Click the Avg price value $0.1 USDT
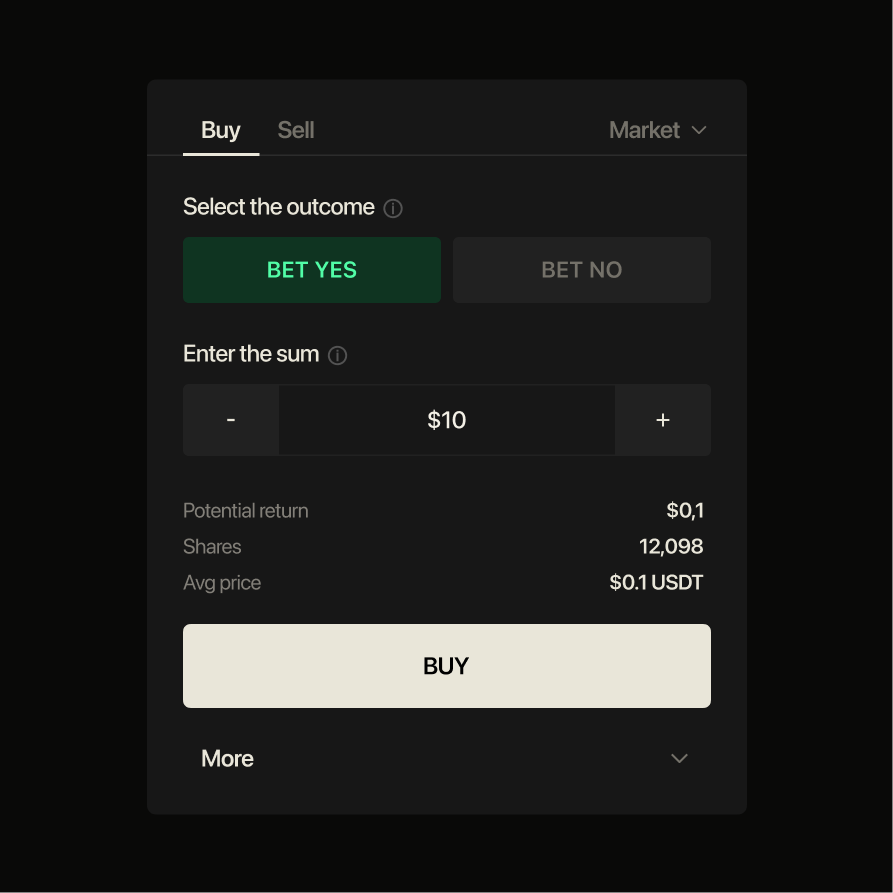893x893 pixels. point(656,582)
